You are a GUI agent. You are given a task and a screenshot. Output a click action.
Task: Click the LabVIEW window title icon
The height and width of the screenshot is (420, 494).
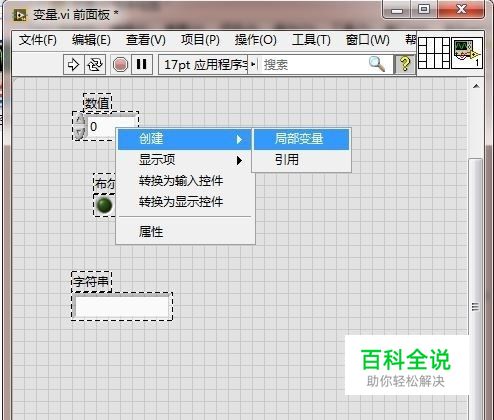click(x=19, y=15)
